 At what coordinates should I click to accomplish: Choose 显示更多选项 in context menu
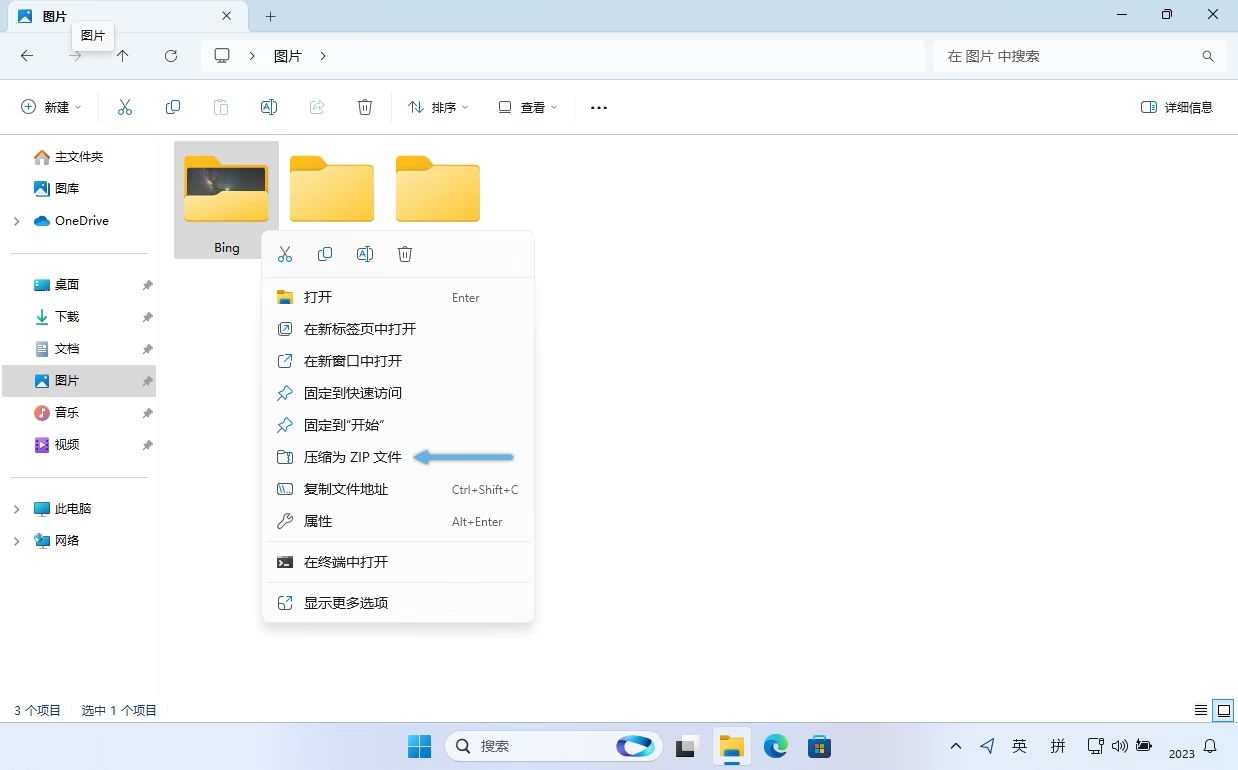click(346, 603)
